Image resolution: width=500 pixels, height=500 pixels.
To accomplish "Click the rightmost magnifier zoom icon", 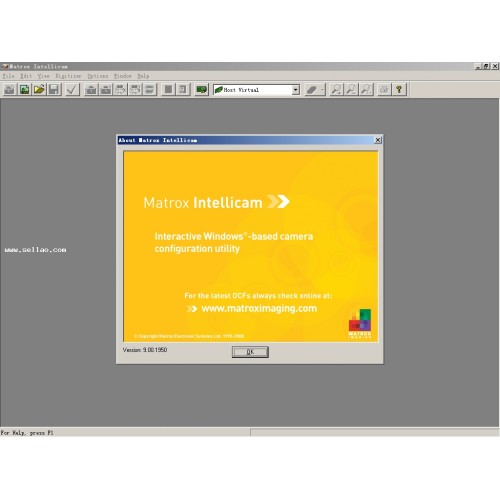I will [x=366, y=89].
